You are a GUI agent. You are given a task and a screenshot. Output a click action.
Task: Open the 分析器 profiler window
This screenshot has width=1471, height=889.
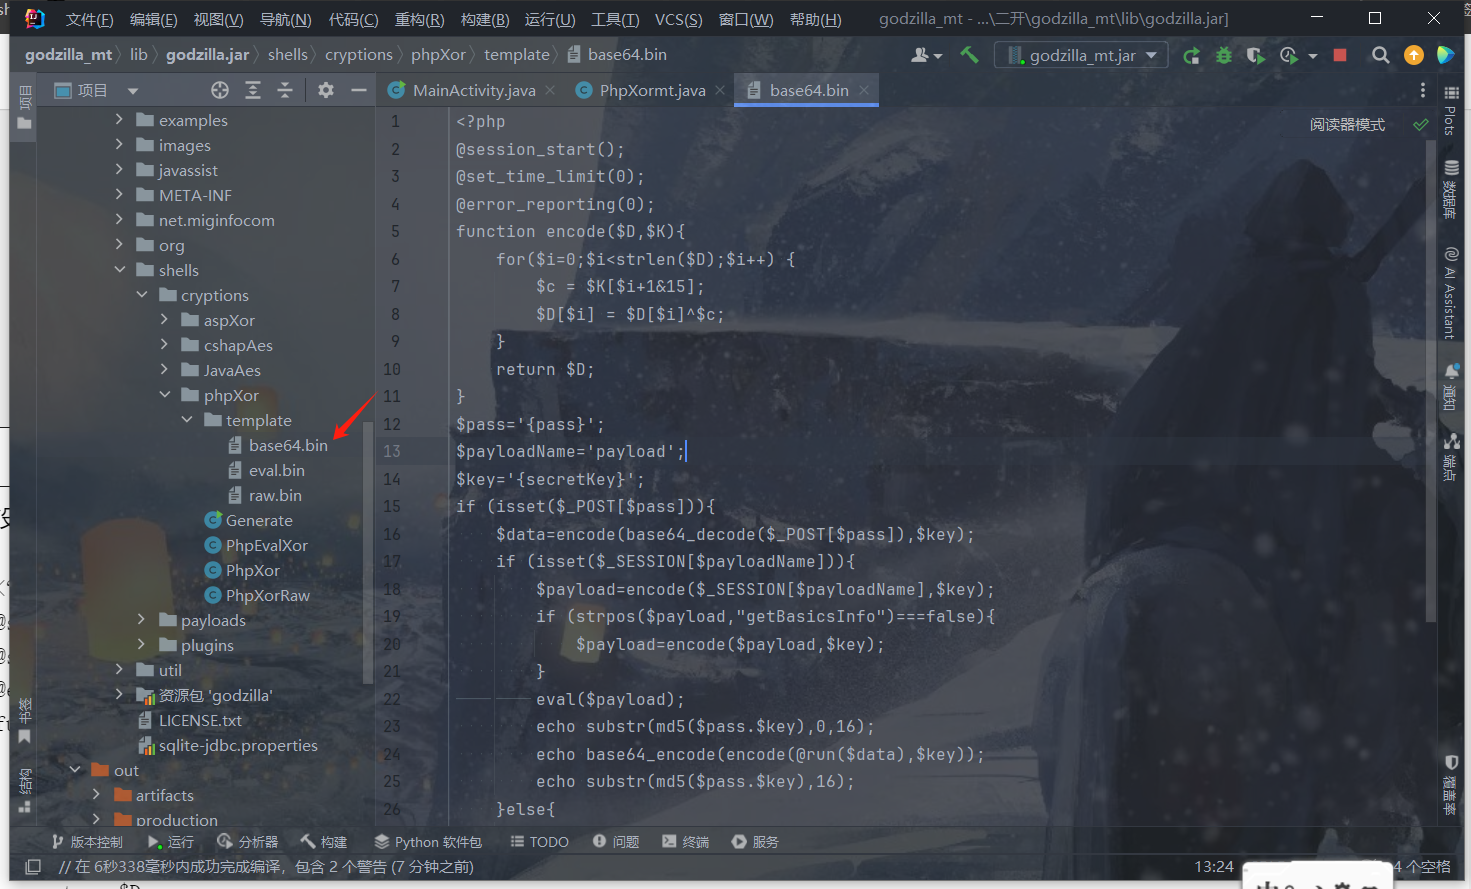pyautogui.click(x=248, y=842)
